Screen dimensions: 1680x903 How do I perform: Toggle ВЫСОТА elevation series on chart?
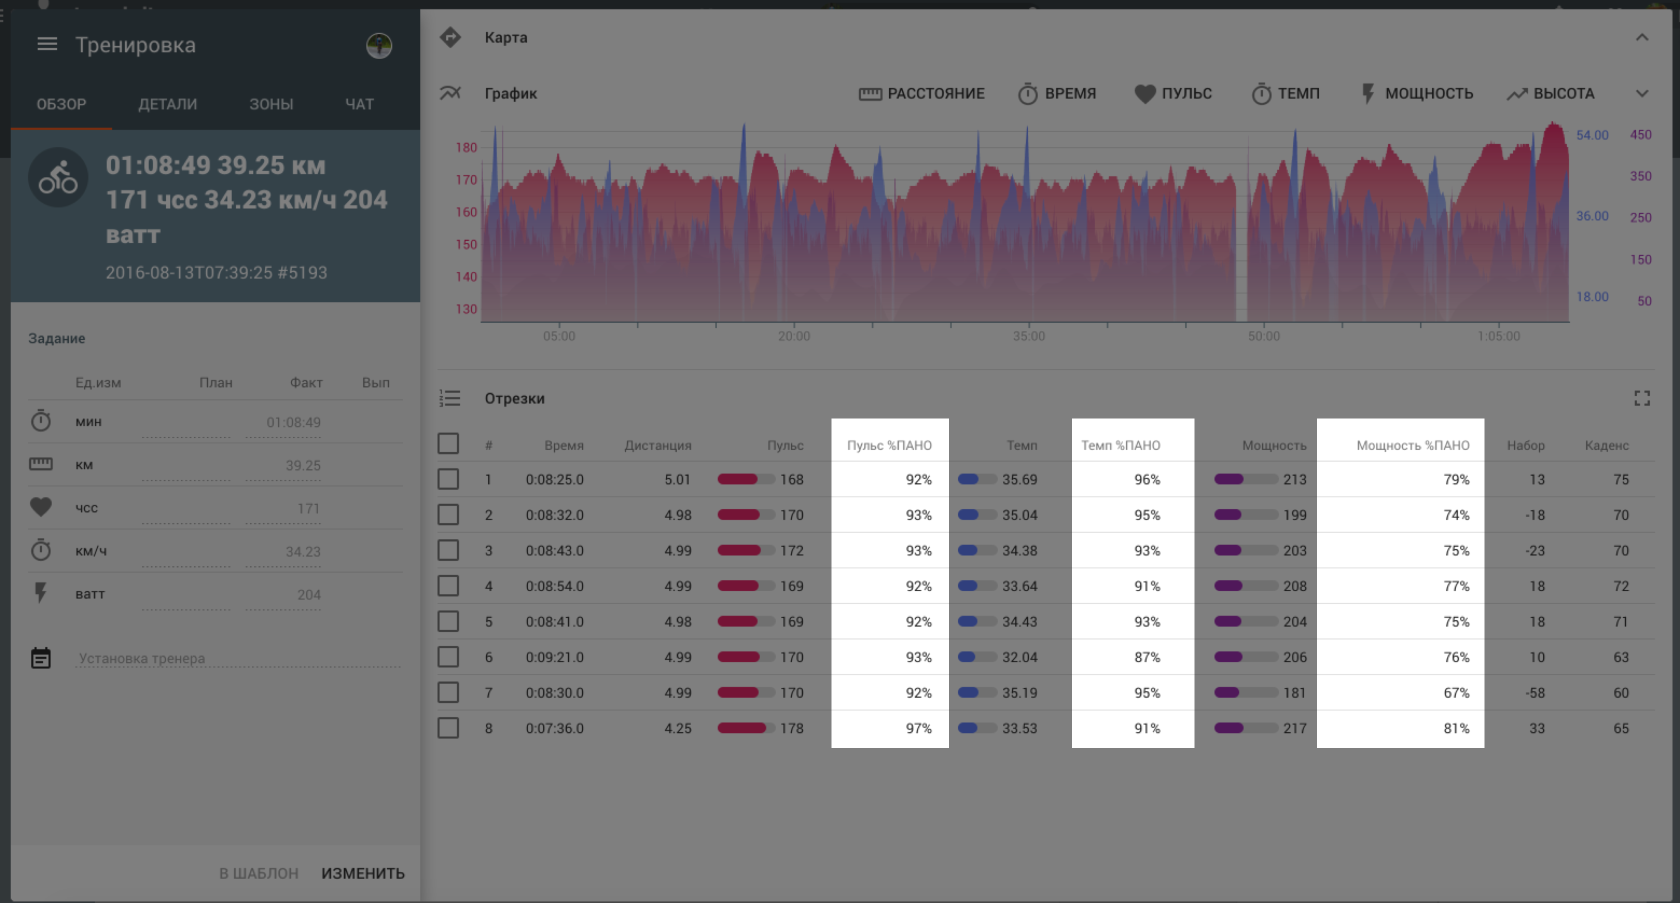click(1517, 94)
